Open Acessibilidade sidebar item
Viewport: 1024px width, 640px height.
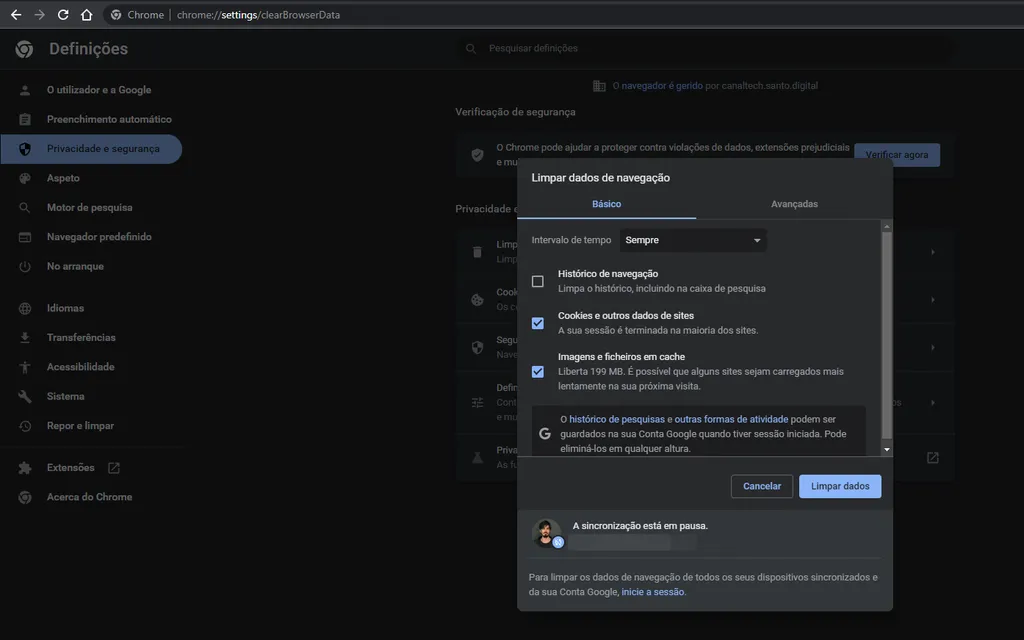tap(80, 367)
